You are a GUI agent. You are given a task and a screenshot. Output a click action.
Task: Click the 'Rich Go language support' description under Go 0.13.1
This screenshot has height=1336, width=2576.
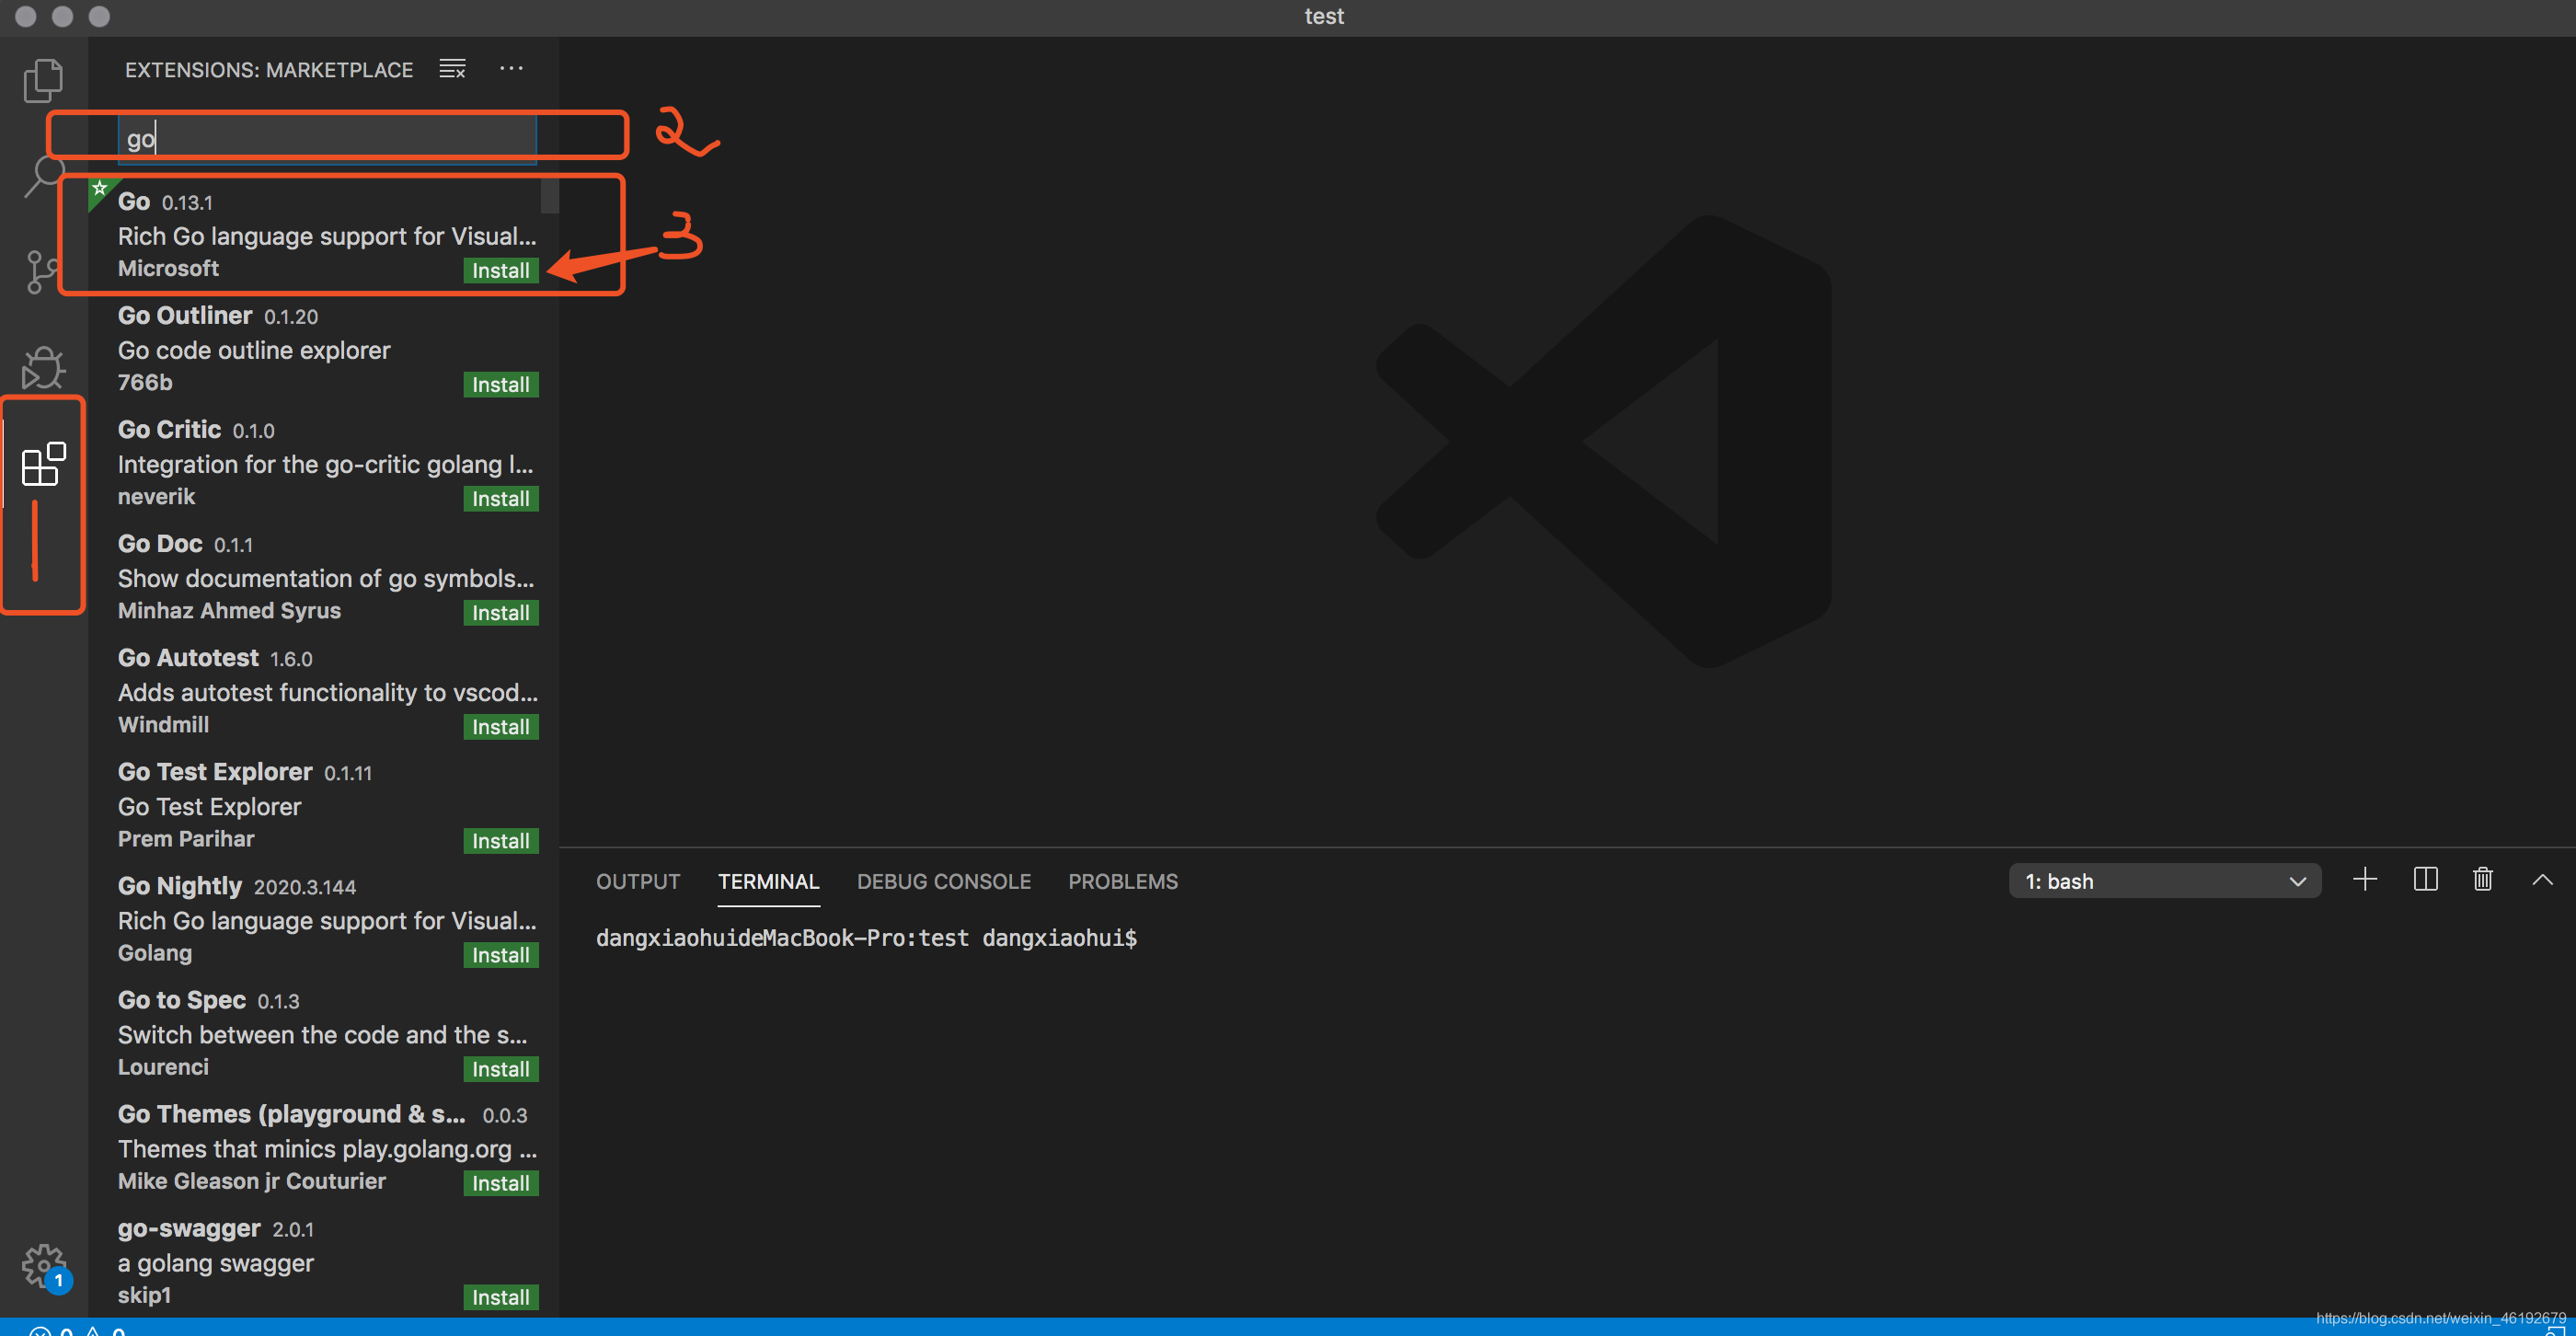tap(327, 236)
